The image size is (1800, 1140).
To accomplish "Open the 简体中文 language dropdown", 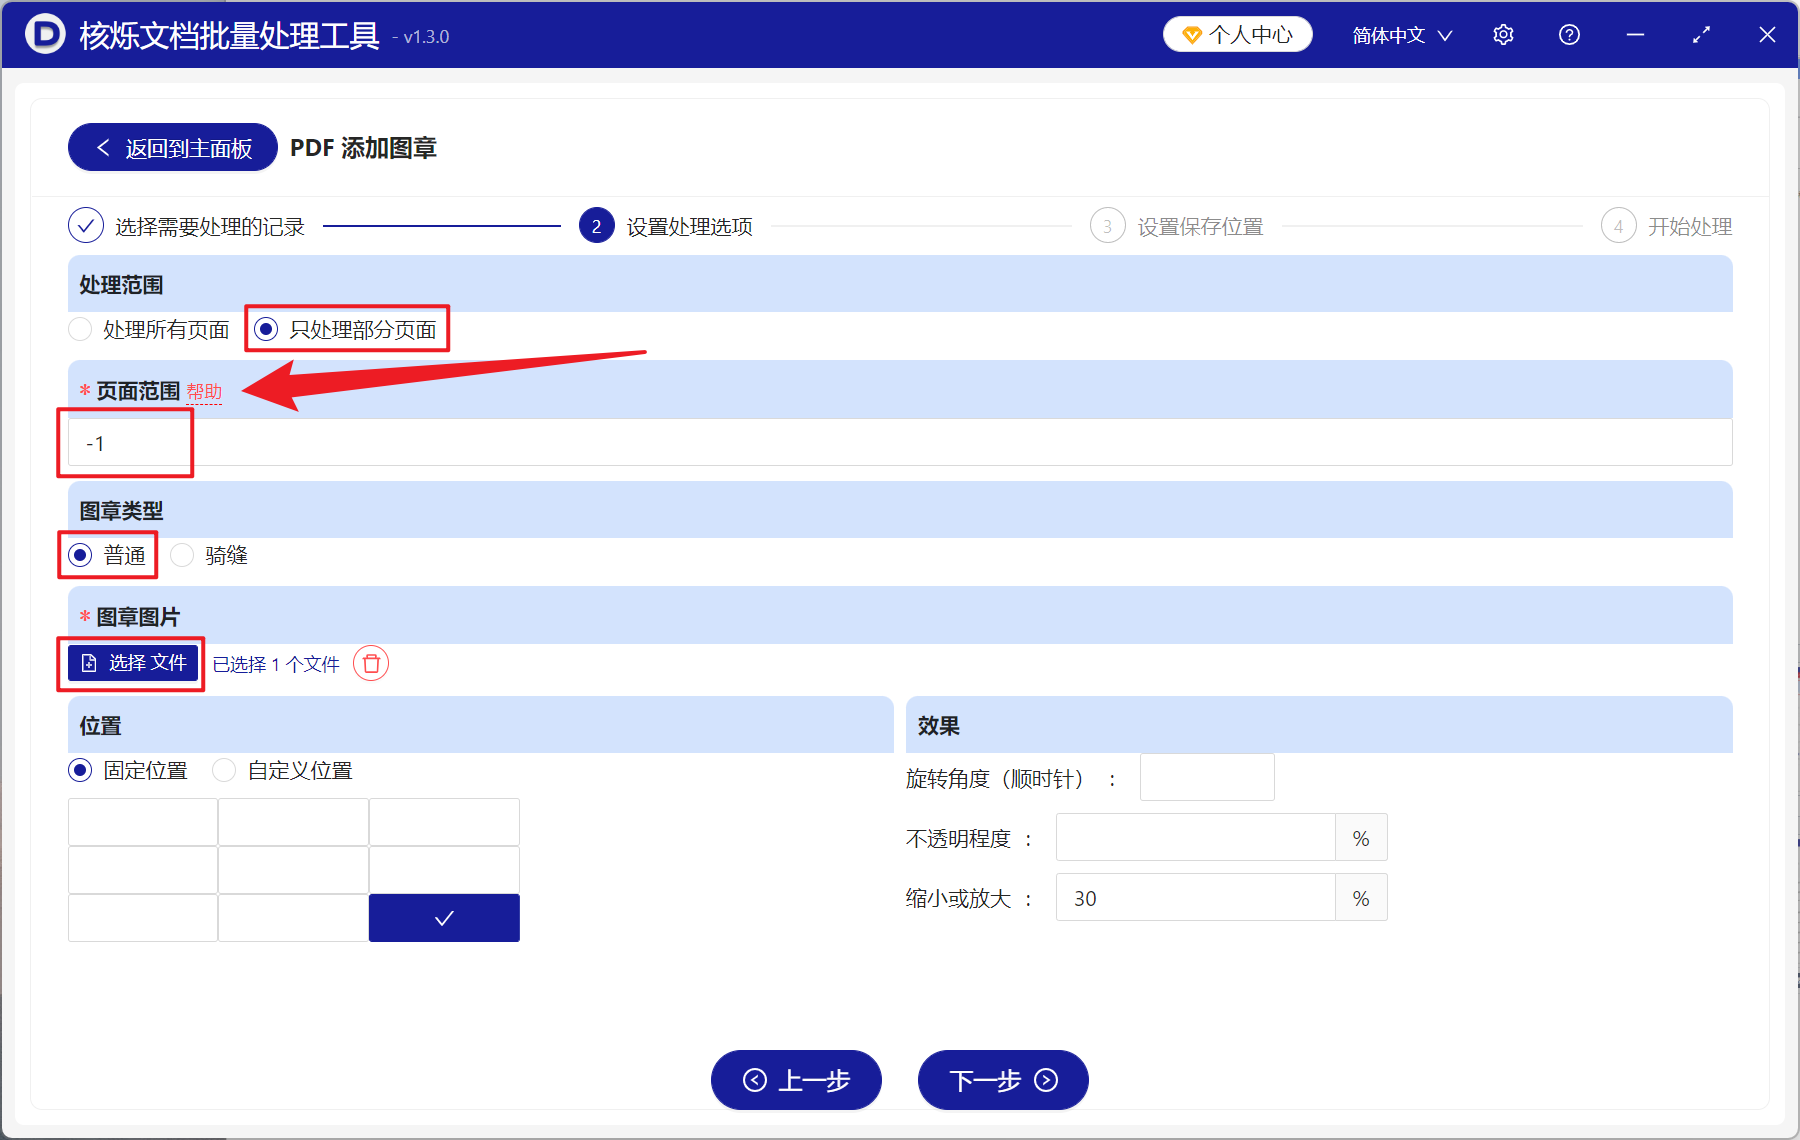I will coord(1400,34).
